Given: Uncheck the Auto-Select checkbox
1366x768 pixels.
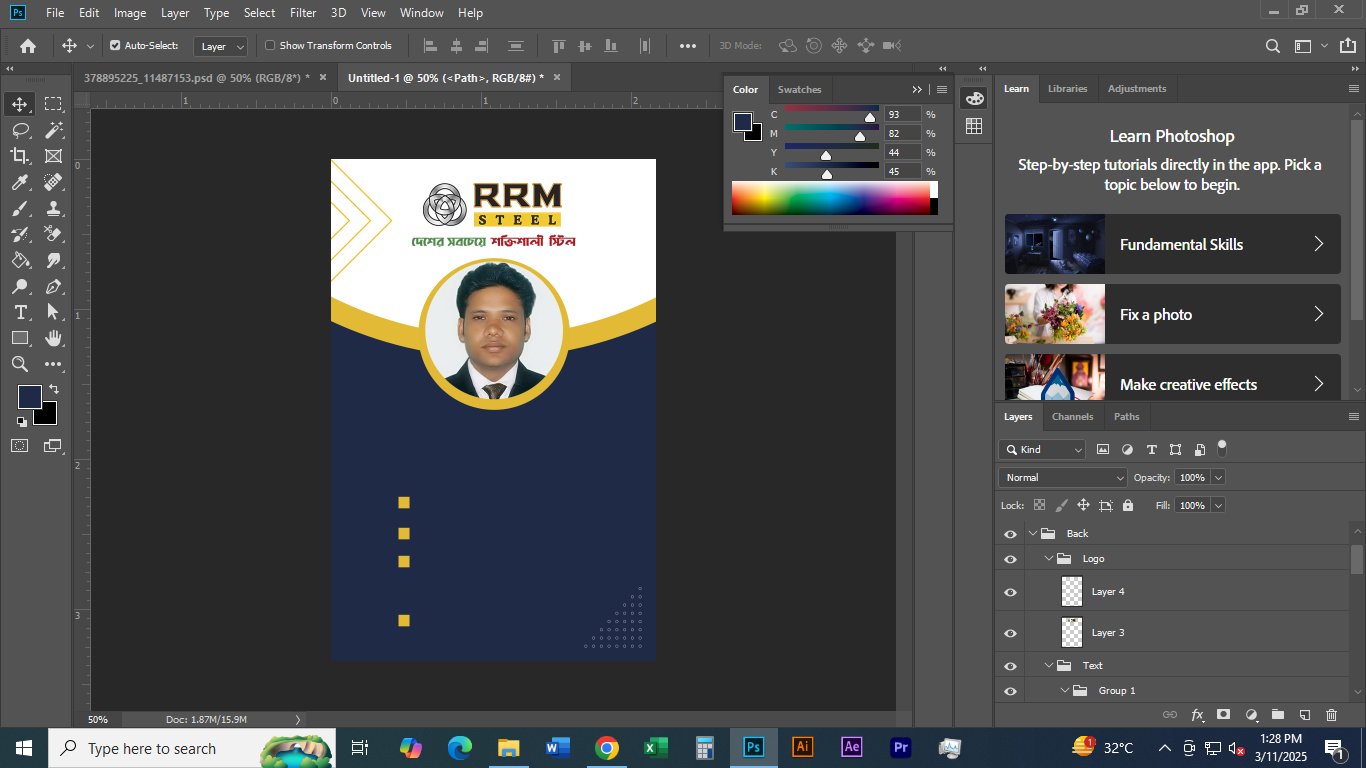Looking at the screenshot, I should coord(115,46).
